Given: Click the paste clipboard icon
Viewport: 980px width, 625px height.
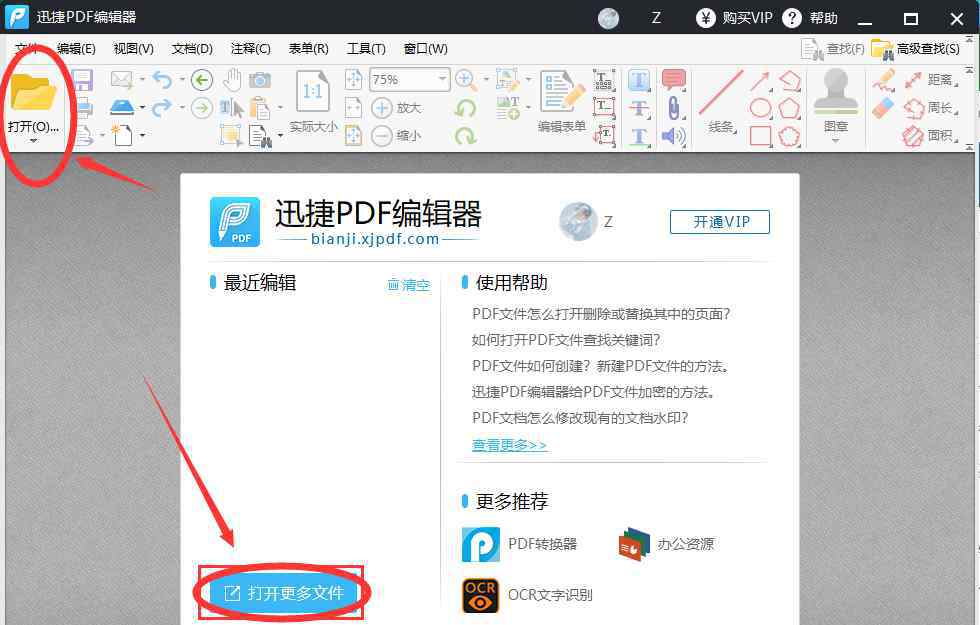Looking at the screenshot, I should (259, 108).
